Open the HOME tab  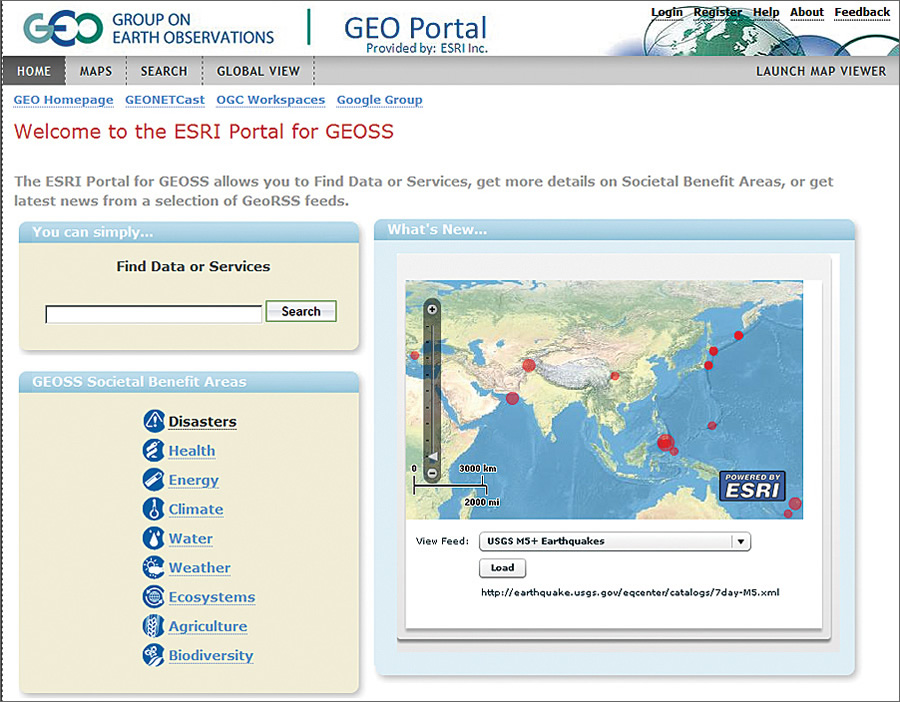(34, 71)
